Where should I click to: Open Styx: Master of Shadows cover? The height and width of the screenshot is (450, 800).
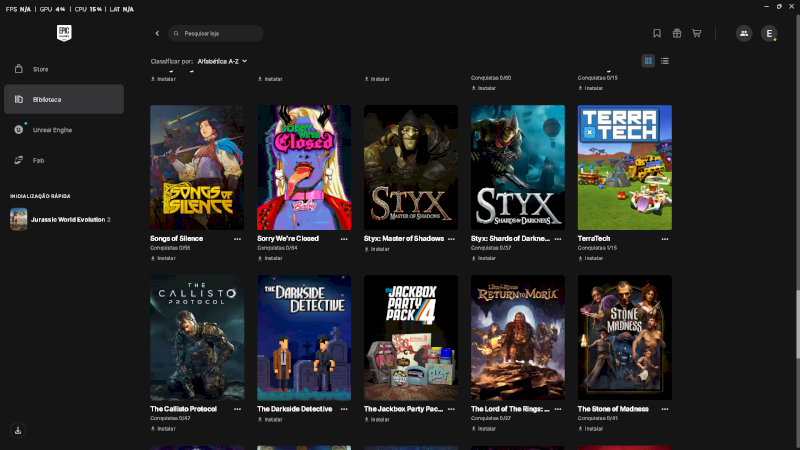point(411,167)
